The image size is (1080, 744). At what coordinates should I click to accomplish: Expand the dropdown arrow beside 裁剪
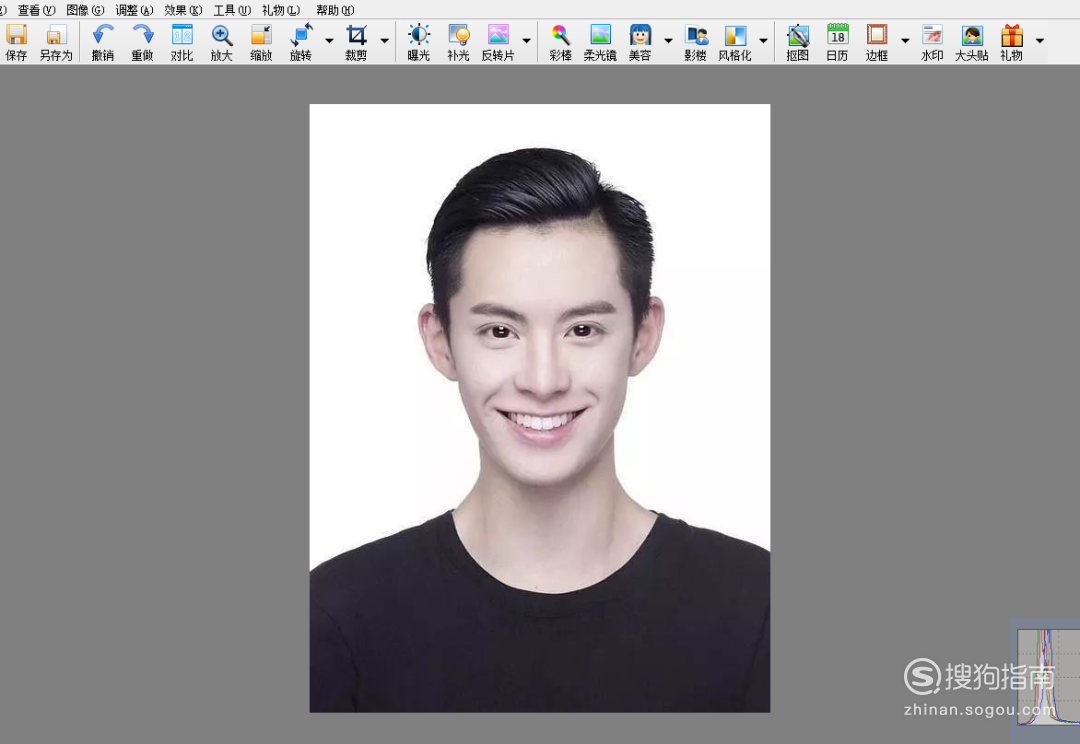tap(385, 41)
